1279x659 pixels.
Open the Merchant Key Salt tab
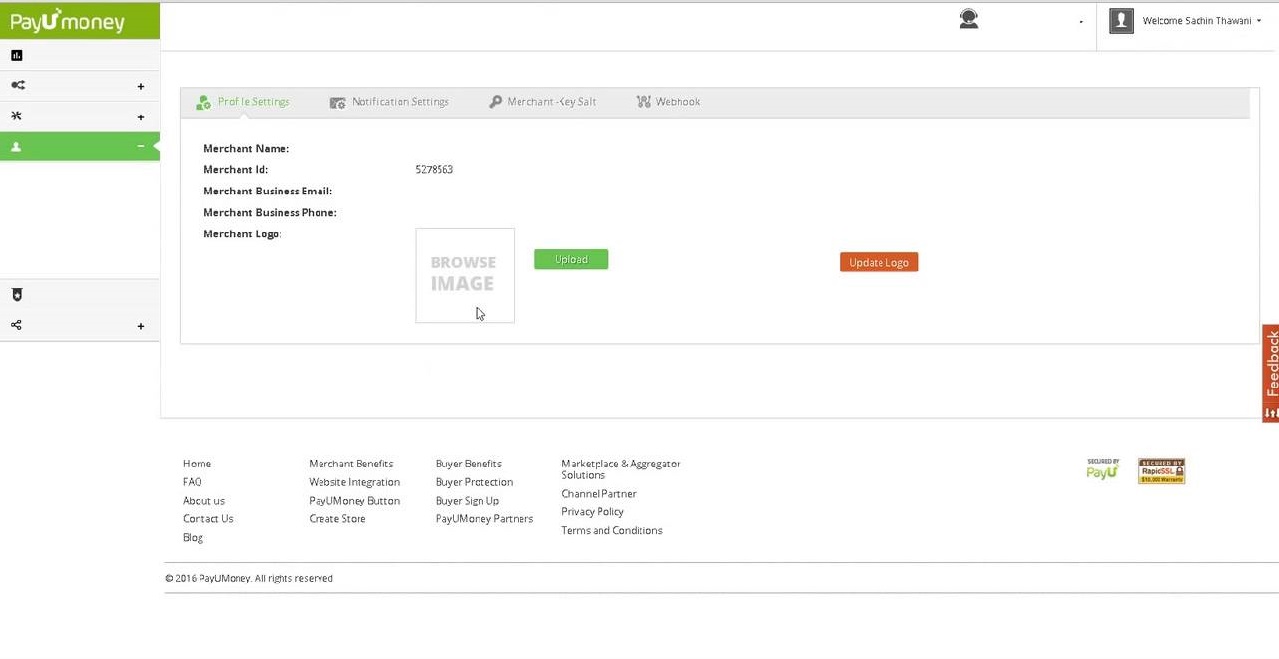pos(542,102)
